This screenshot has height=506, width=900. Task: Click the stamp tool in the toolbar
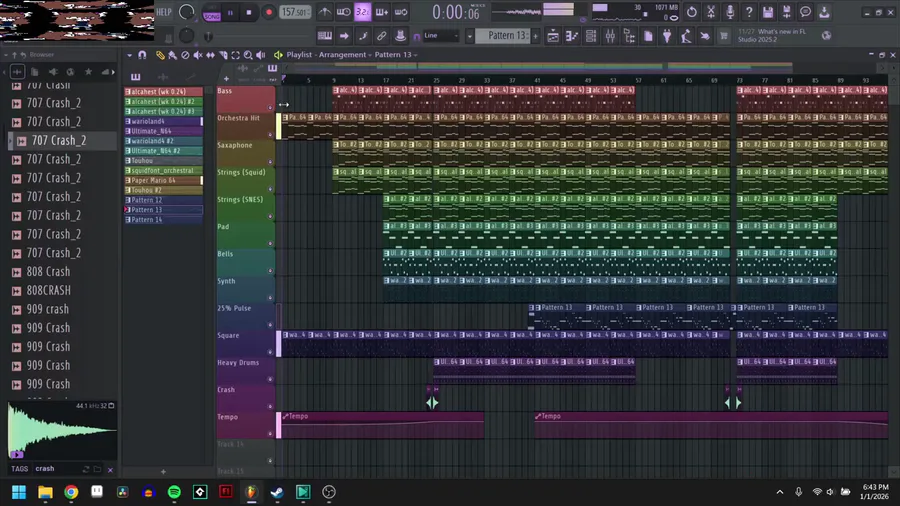pos(401,36)
